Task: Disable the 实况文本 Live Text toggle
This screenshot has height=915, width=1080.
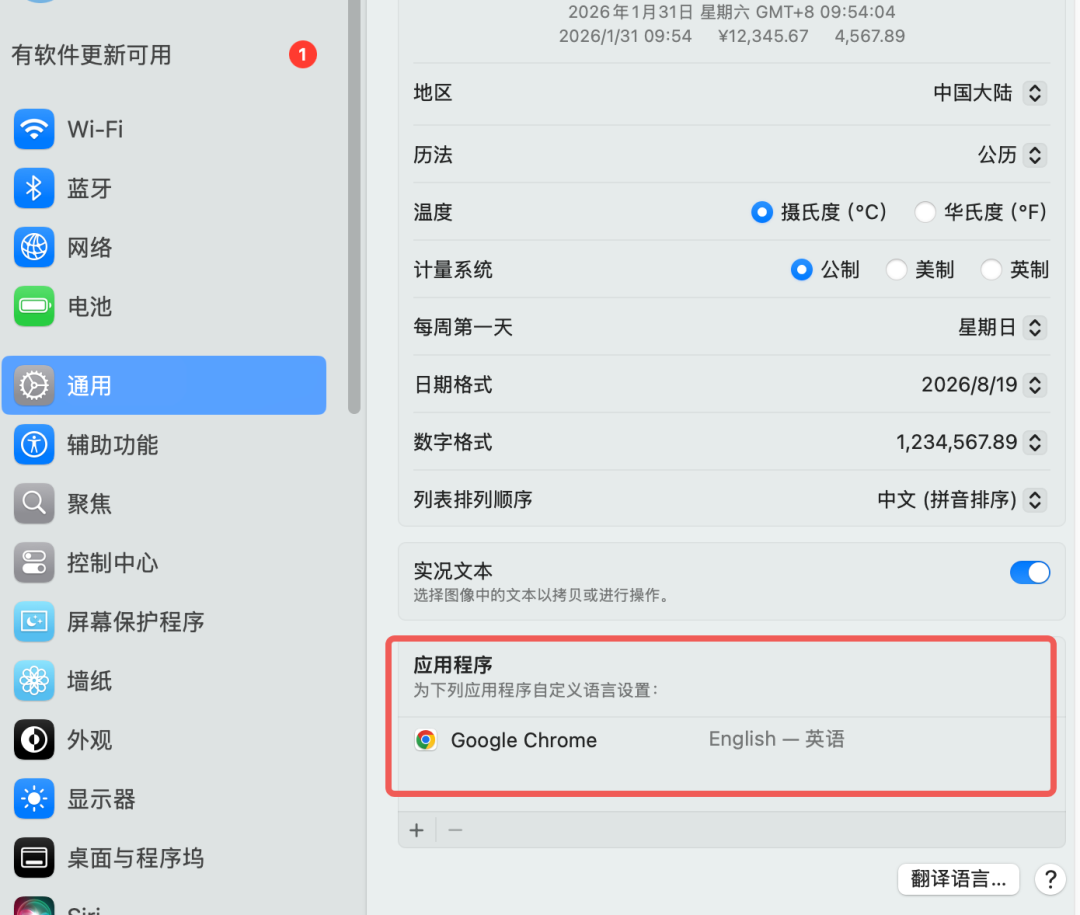Action: [1030, 572]
